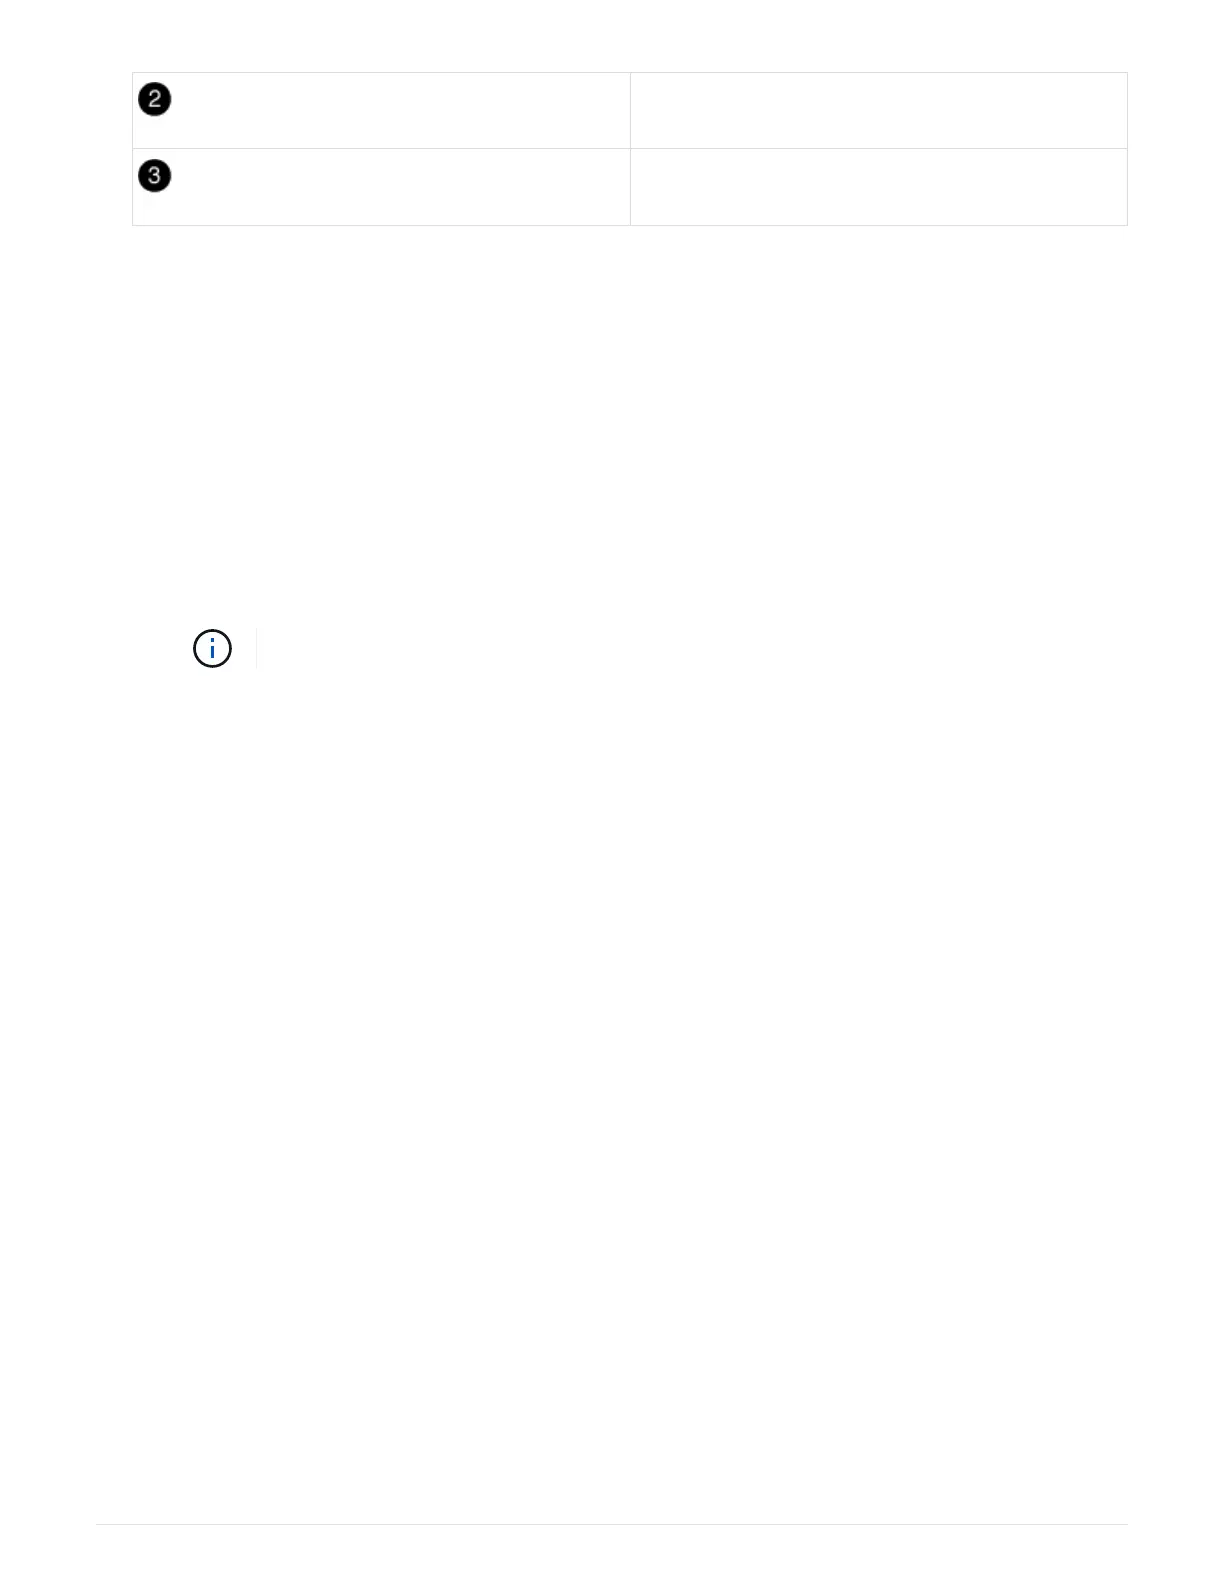Click the empty cell right of callout 2
This screenshot has width=1224, height=1584.
coord(878,111)
